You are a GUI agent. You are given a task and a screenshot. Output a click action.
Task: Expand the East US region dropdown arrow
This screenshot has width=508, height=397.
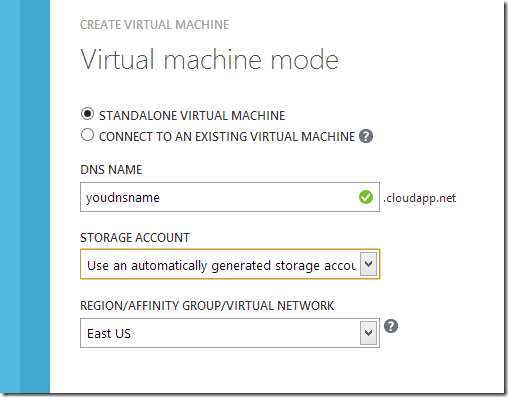coord(368,333)
